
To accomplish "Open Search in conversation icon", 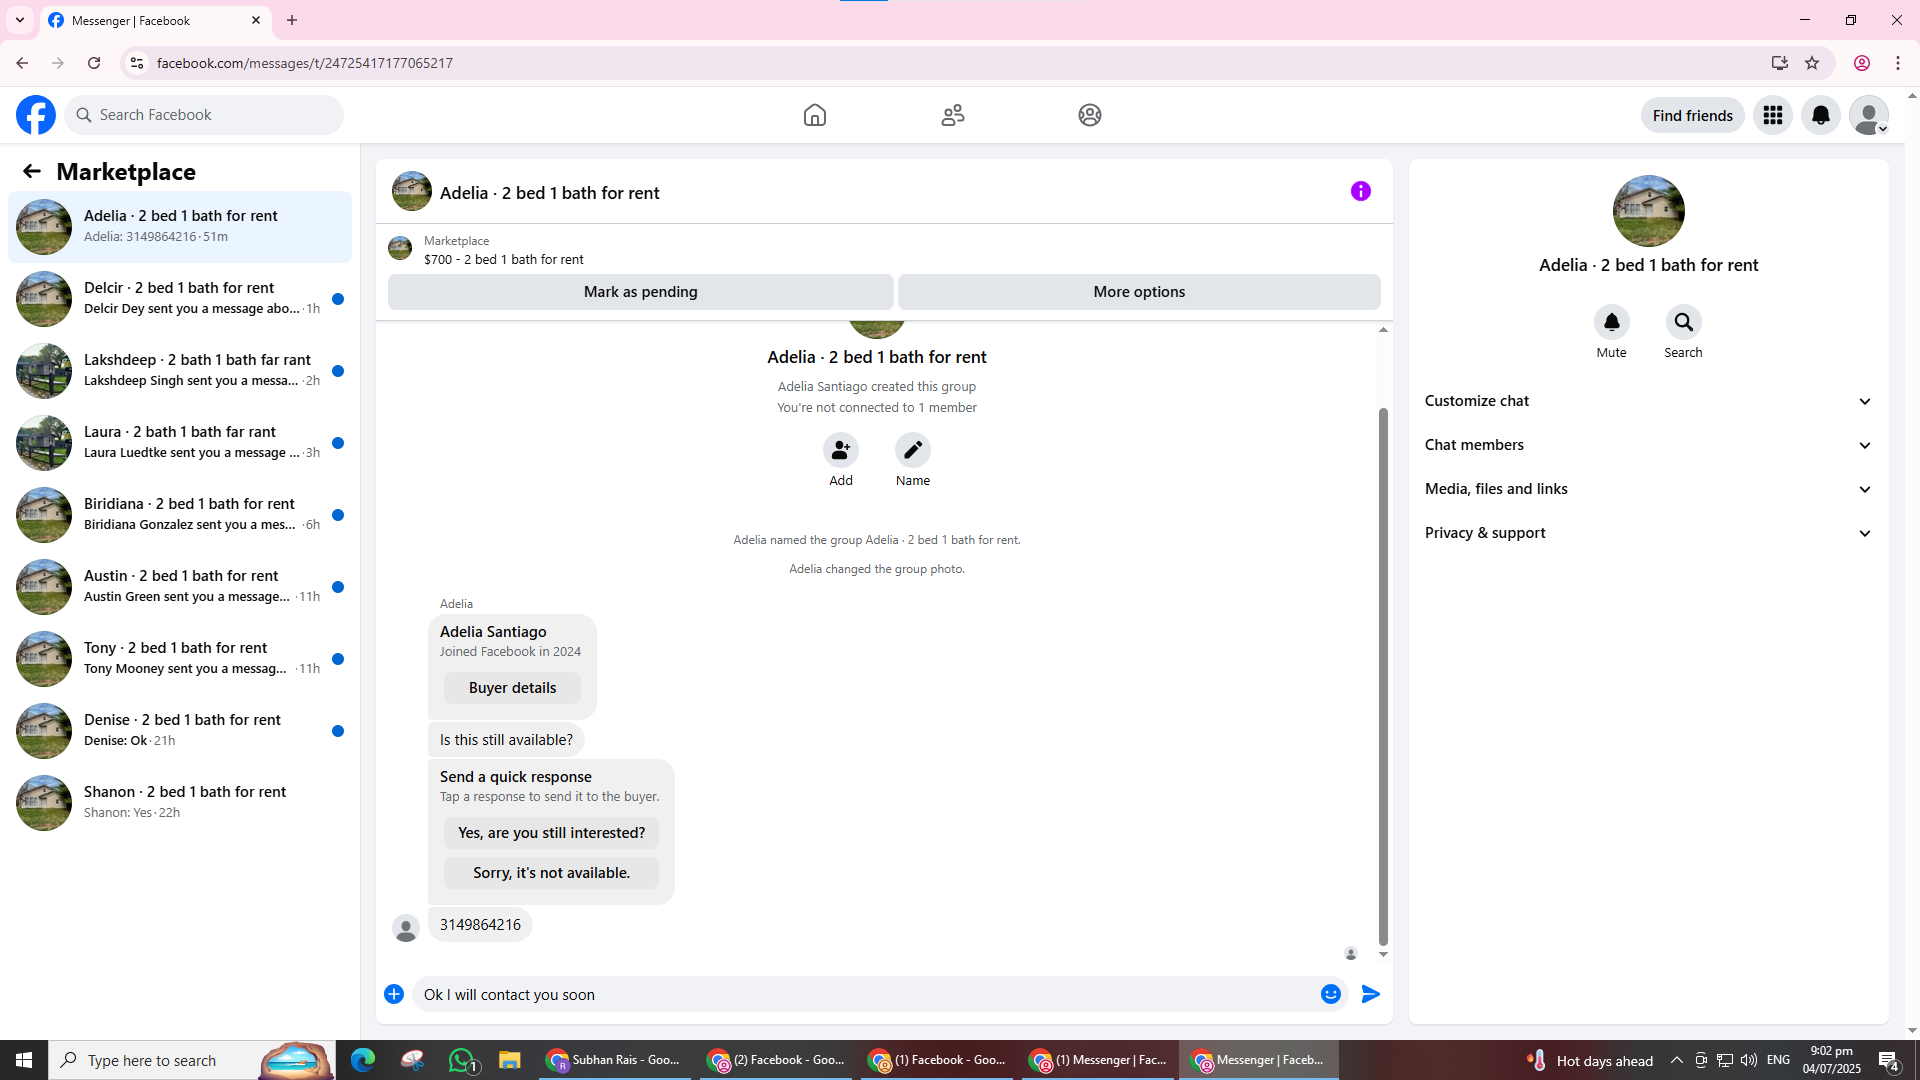I will pos(1683,322).
